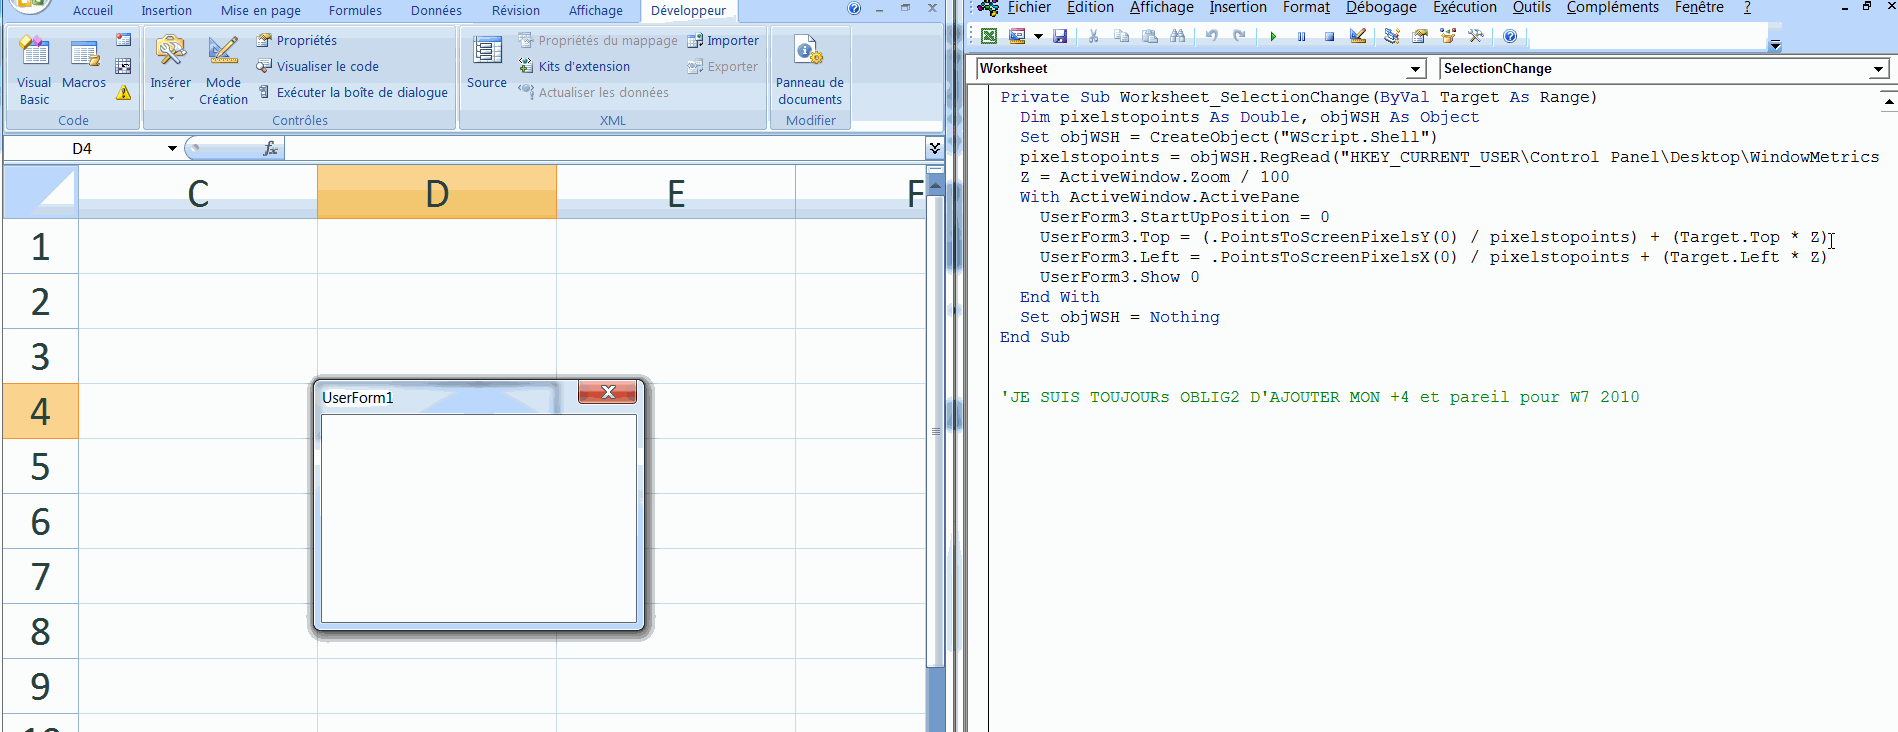The width and height of the screenshot is (1898, 732).
Task: Close the UserForm1 window
Action: pos(608,392)
